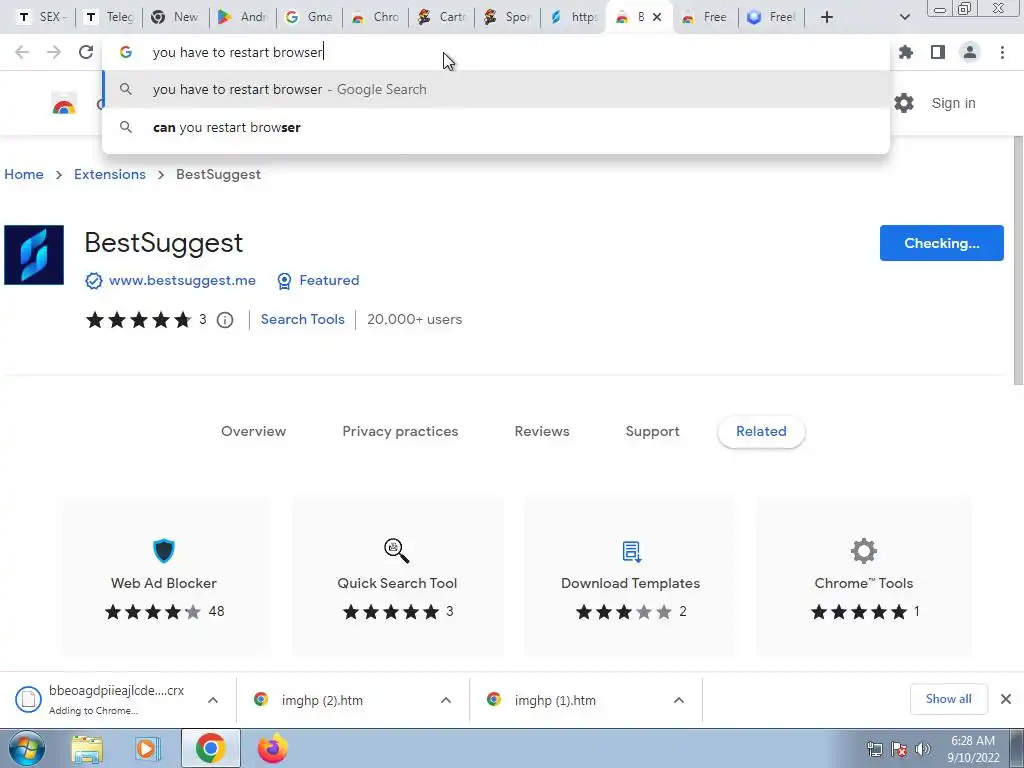Viewport: 1024px width, 768px height.
Task: Select 'you have to restart browser' Google Search suggestion
Action: coord(496,89)
